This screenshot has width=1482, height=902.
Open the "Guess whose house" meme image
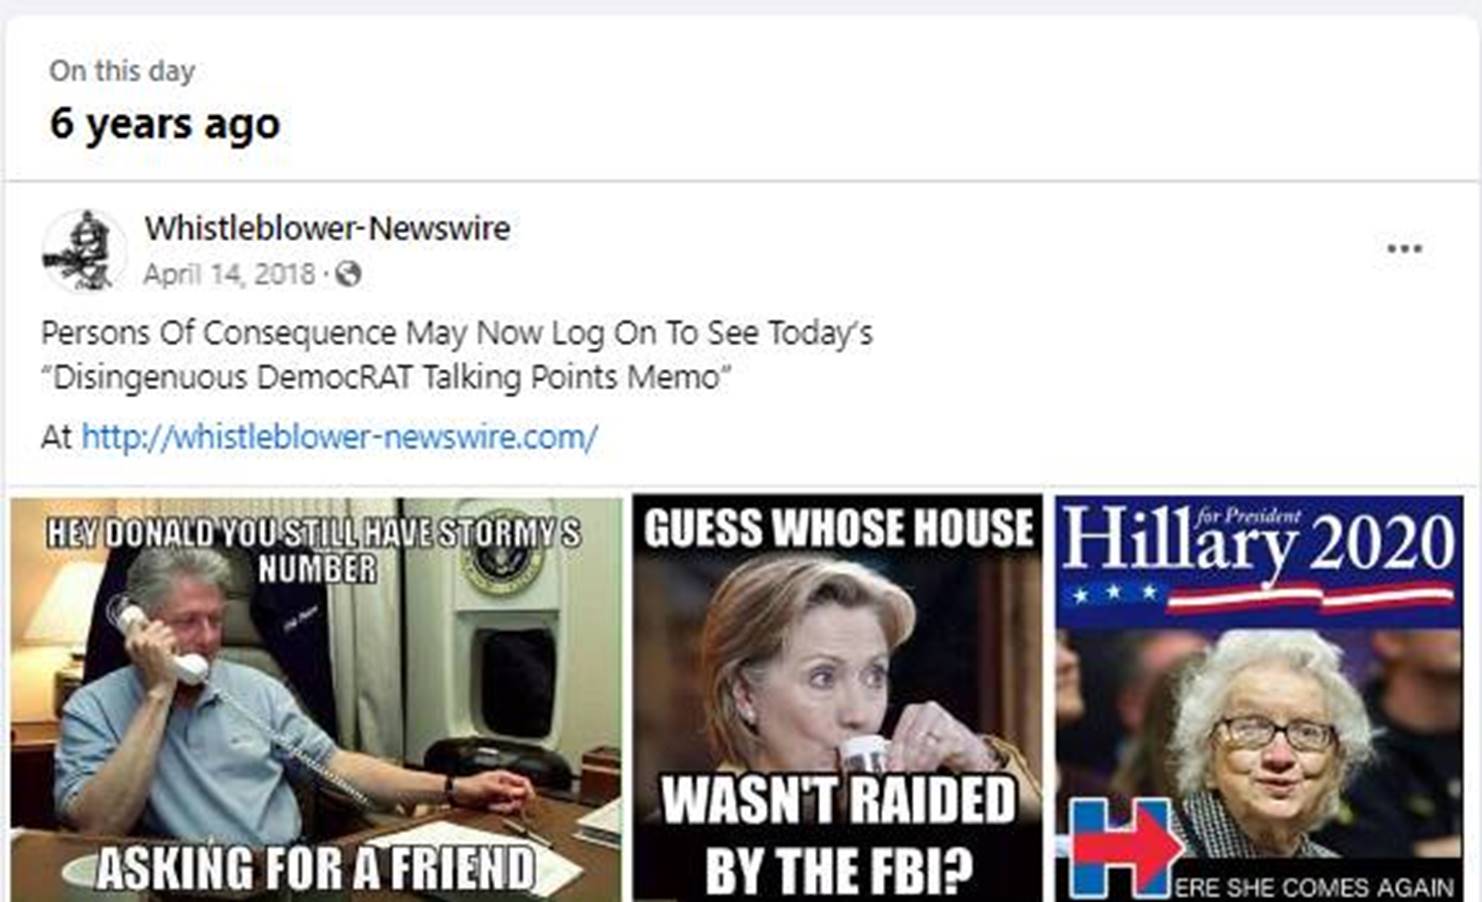click(837, 699)
